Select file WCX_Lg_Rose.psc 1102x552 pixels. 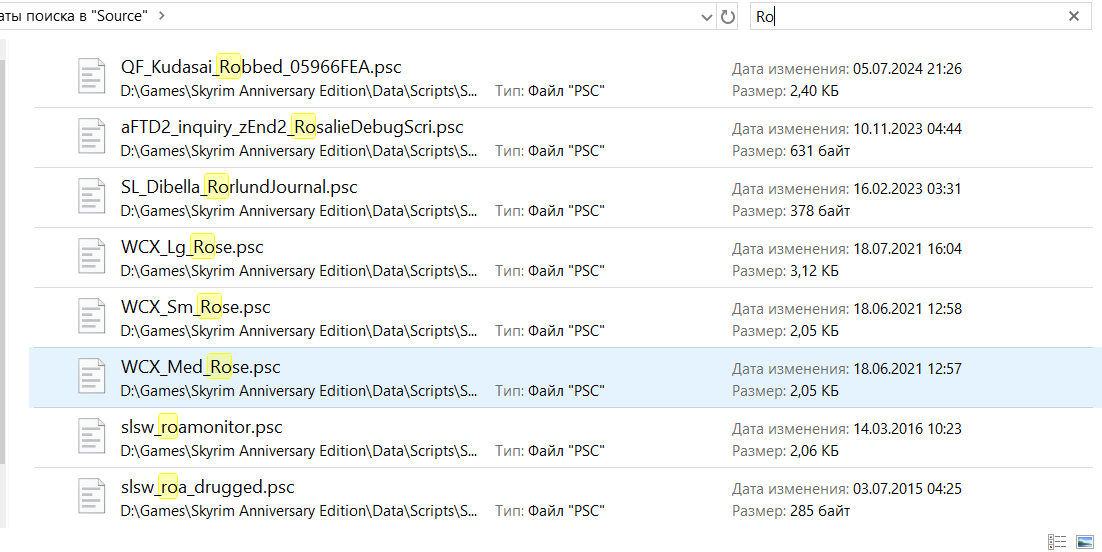click(192, 247)
